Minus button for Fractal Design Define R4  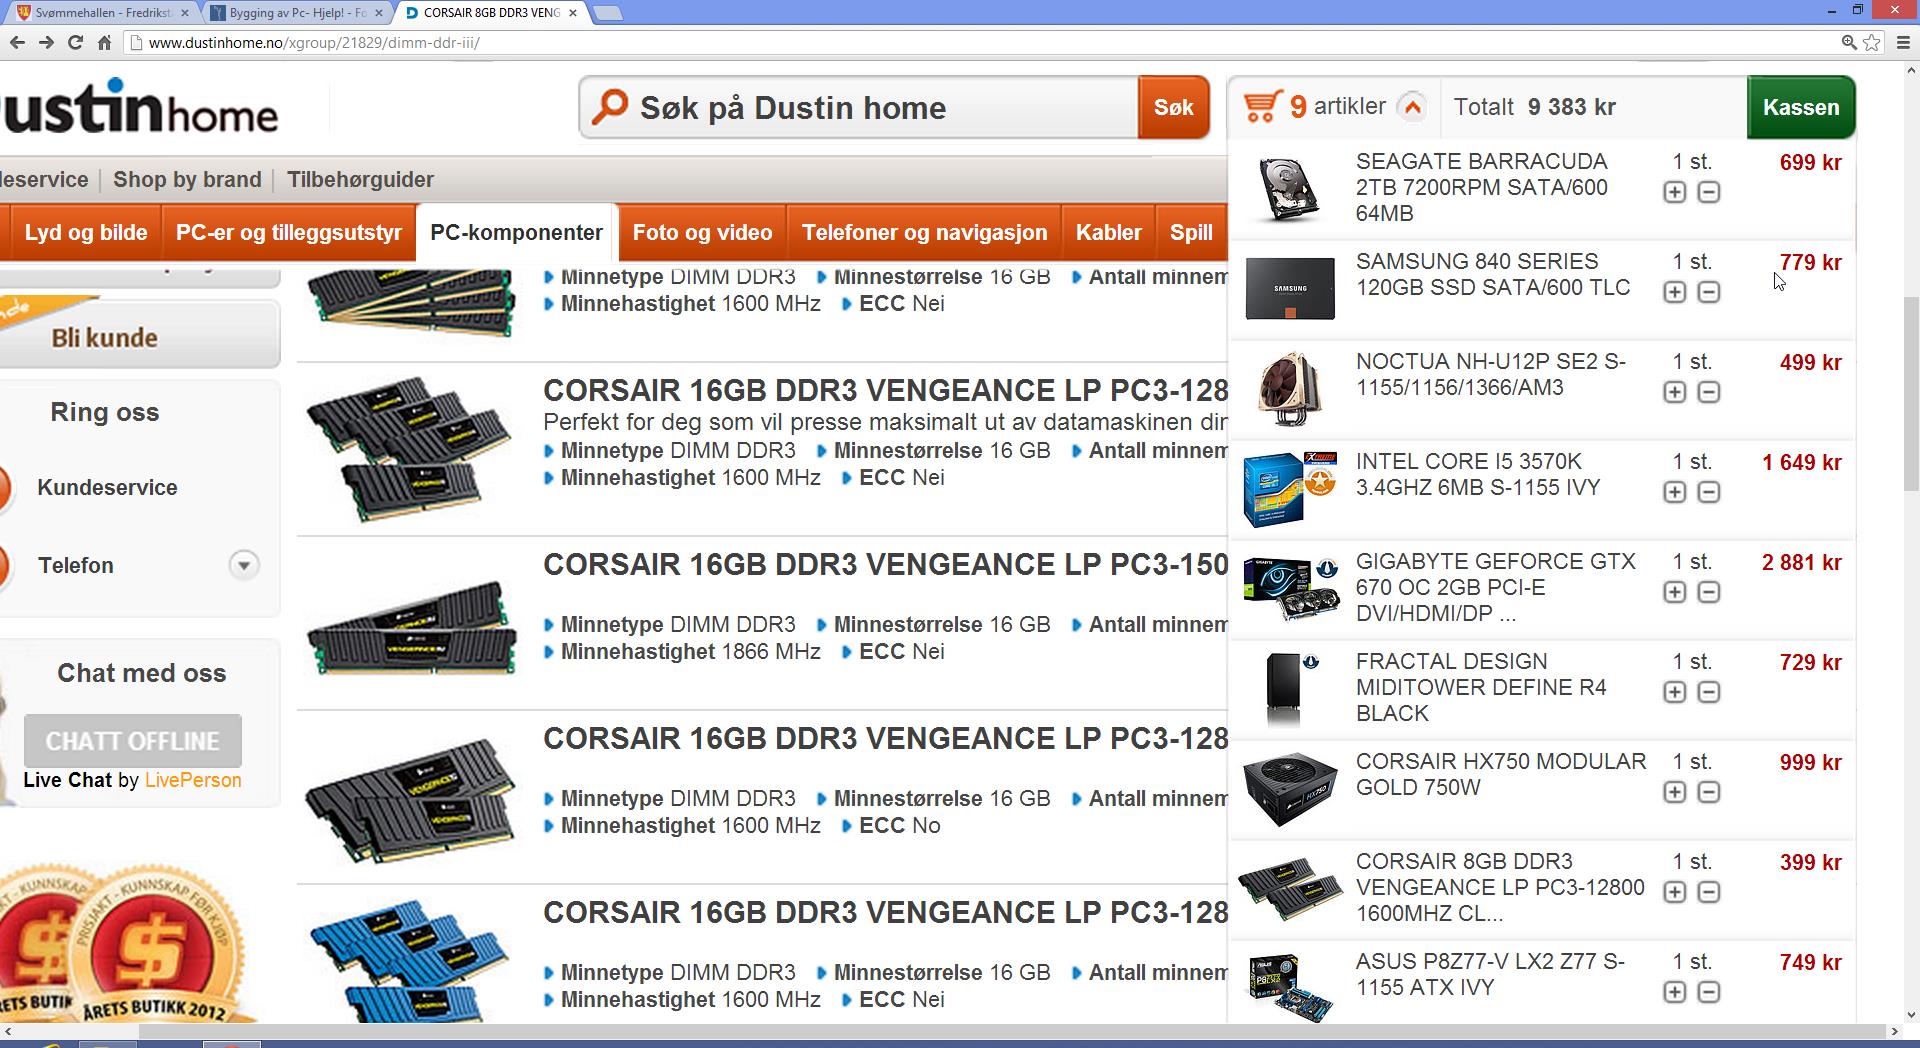[1709, 692]
